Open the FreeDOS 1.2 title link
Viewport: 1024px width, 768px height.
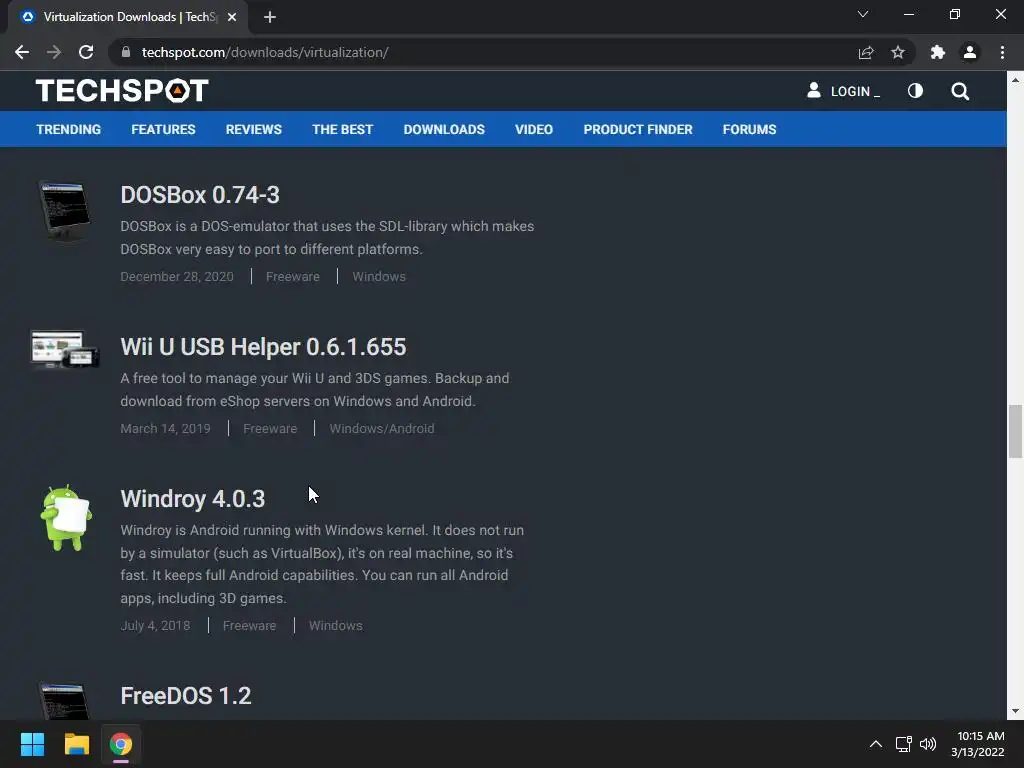[185, 696]
